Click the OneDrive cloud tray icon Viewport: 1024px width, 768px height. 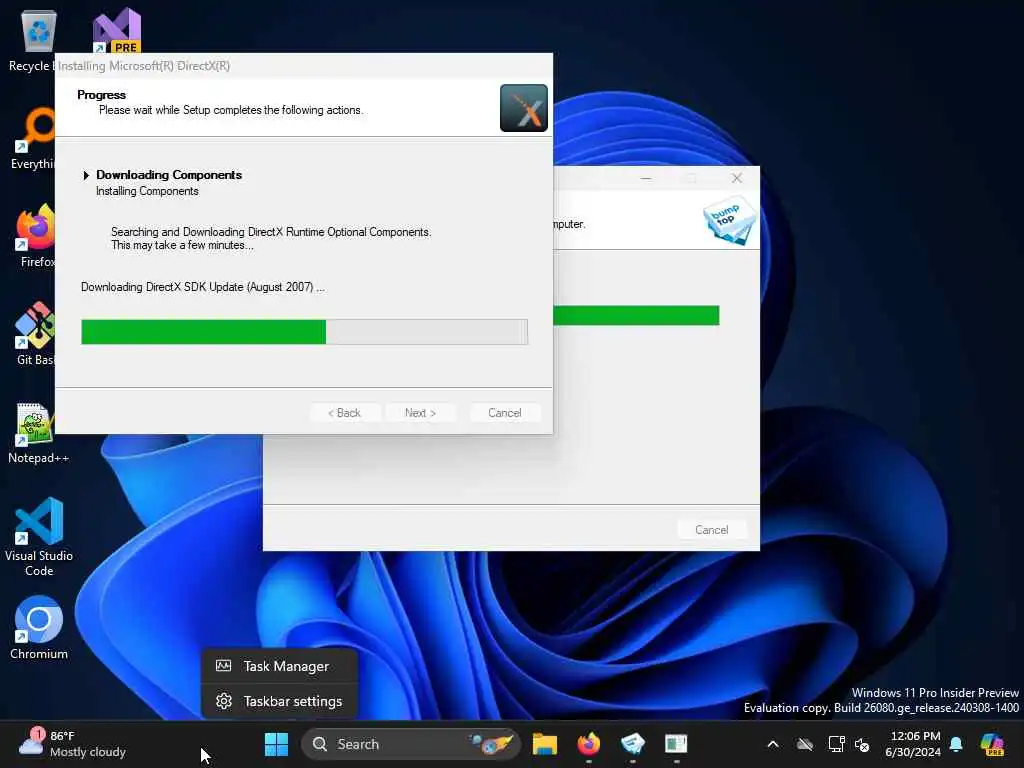pyautogui.click(x=805, y=744)
